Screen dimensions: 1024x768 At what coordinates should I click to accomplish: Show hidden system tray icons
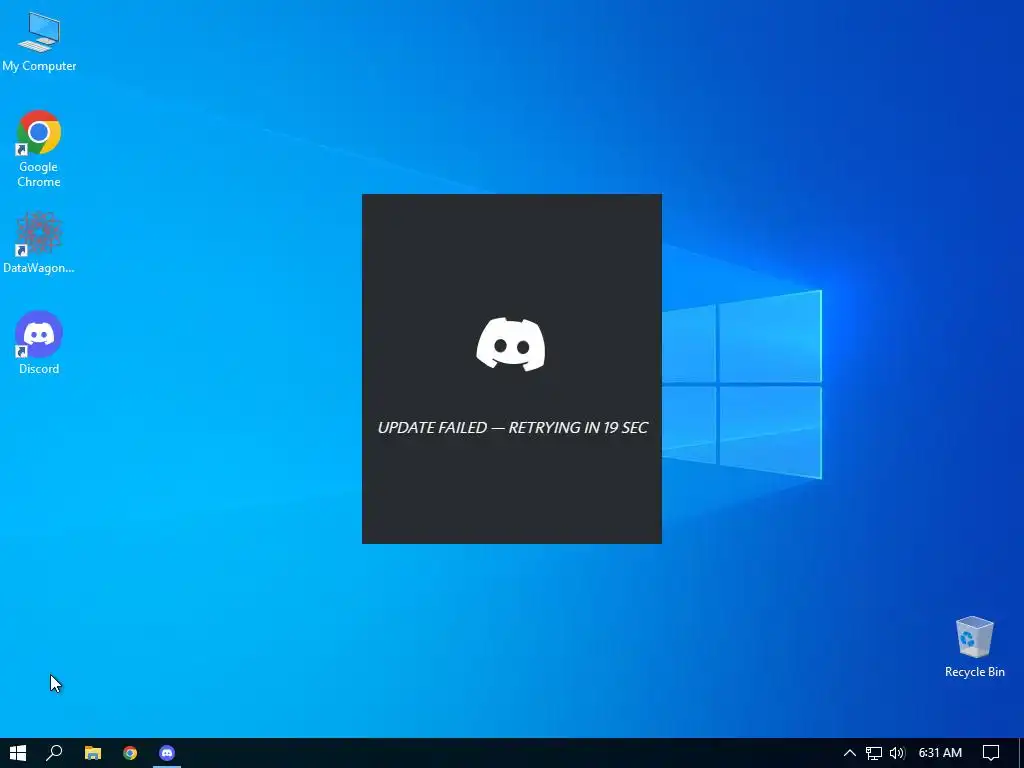[x=850, y=753]
